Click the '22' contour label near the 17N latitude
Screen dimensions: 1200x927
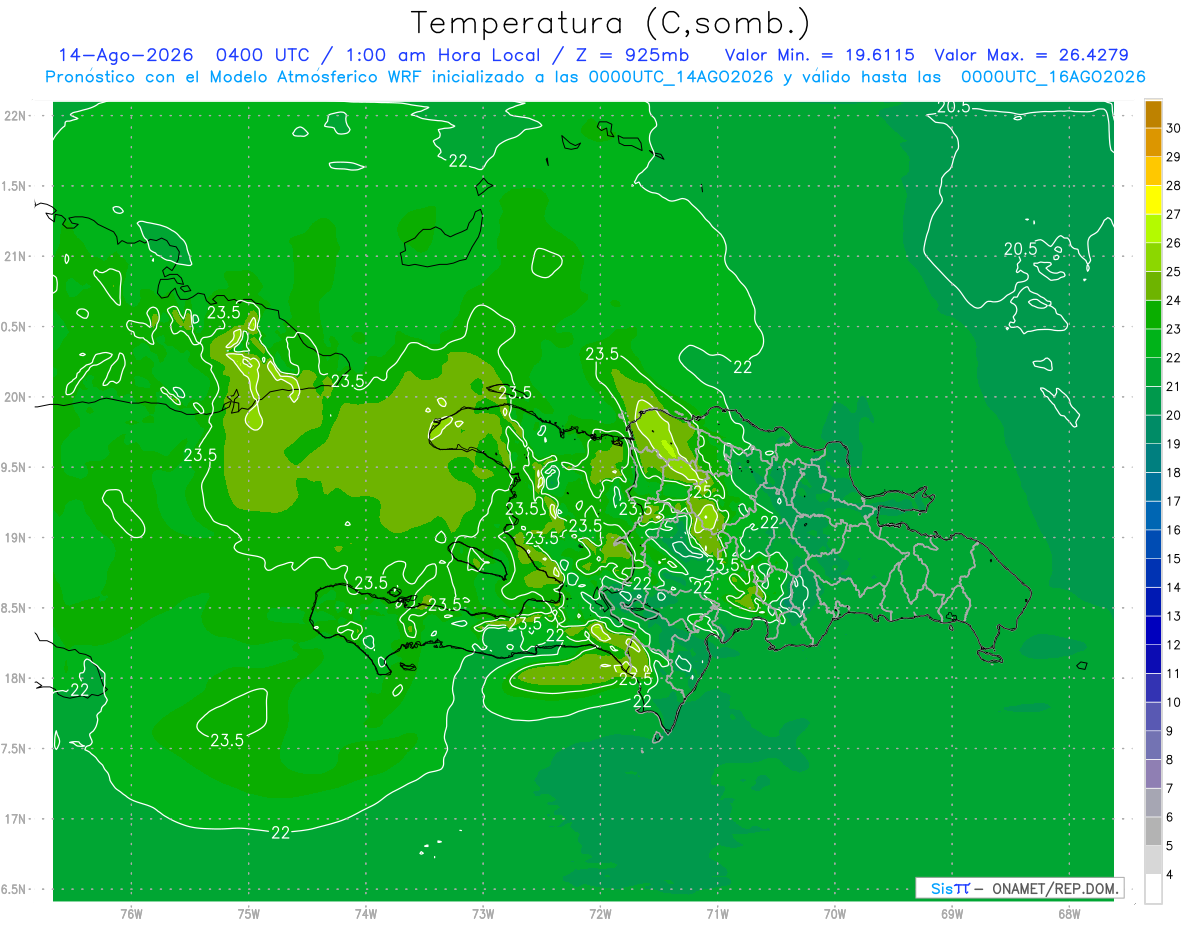(281, 832)
